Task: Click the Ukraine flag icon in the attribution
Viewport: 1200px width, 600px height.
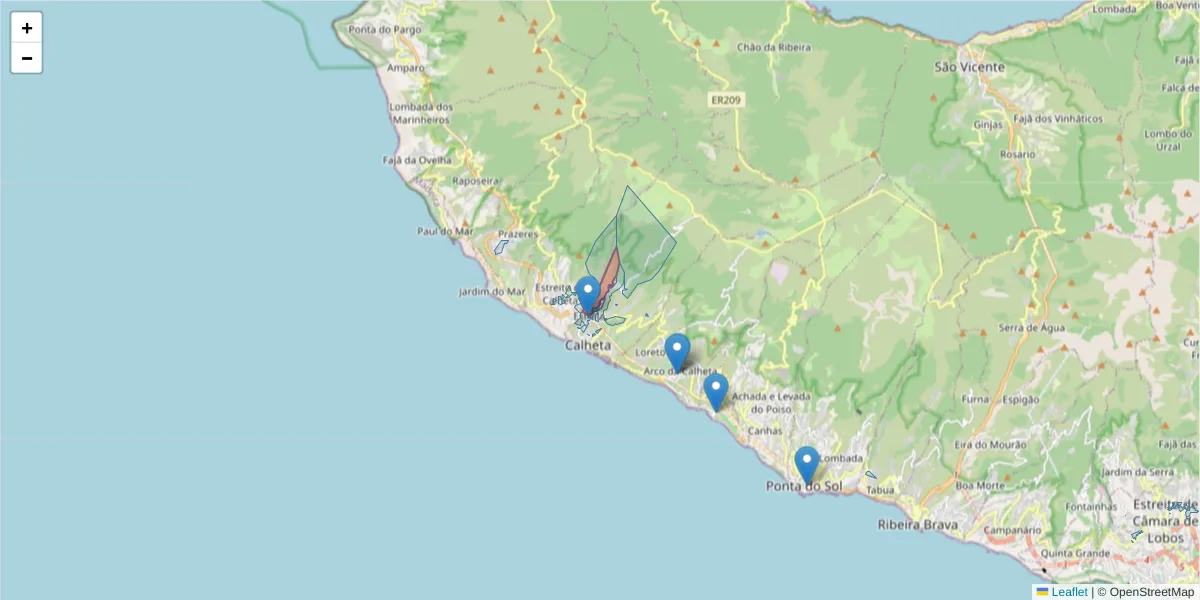Action: tap(1042, 592)
